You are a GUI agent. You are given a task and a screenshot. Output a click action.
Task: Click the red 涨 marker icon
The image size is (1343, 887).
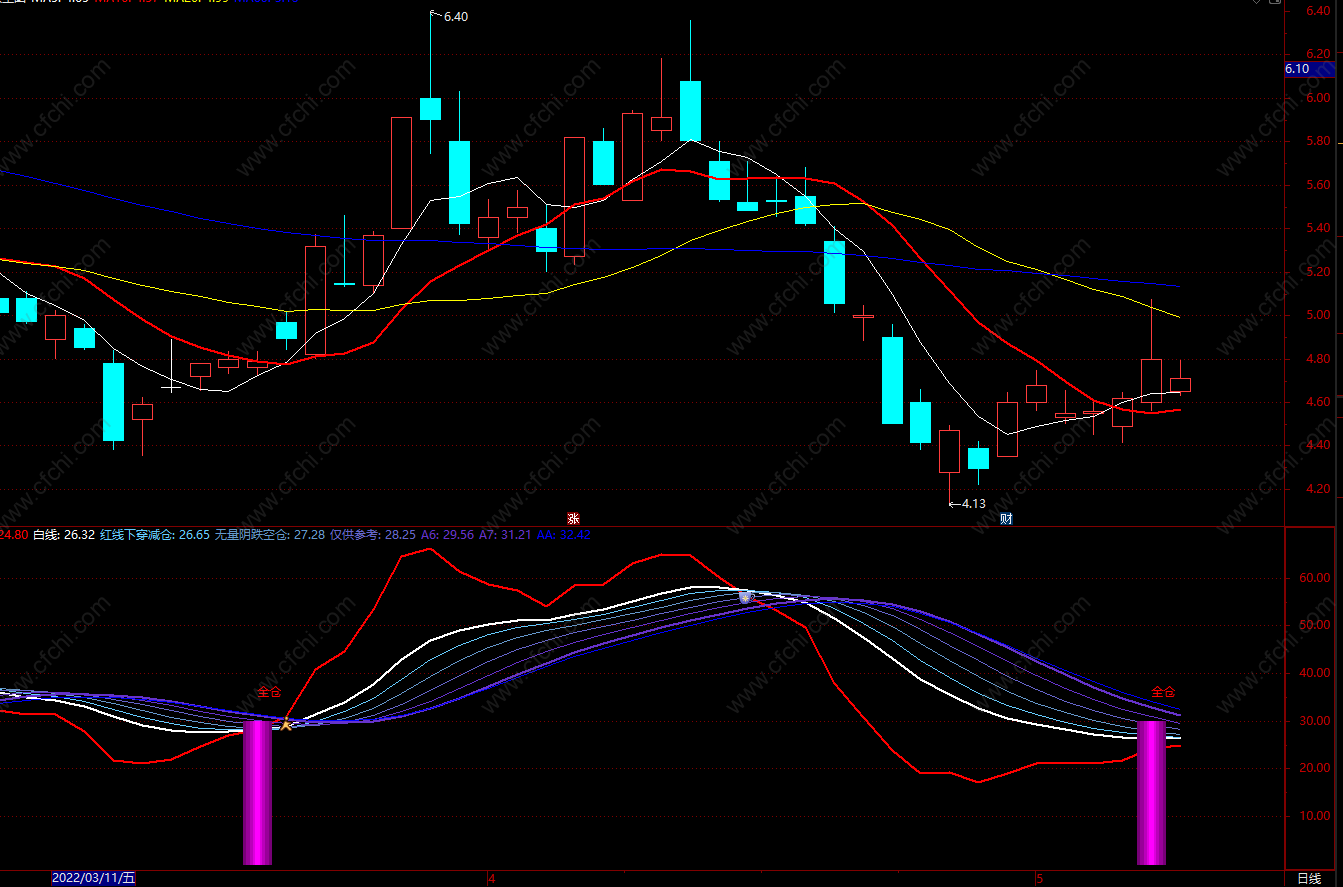pos(573,518)
